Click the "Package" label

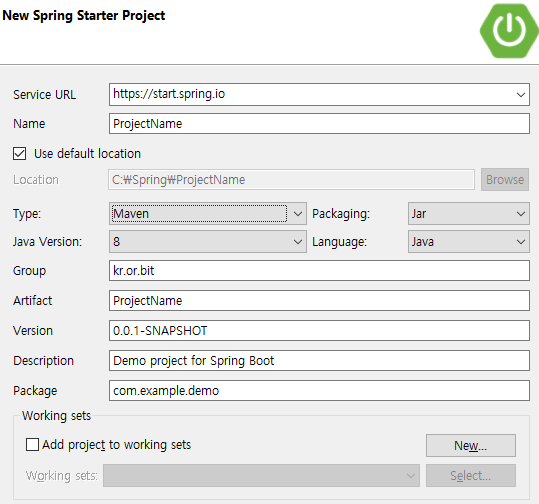coord(35,391)
